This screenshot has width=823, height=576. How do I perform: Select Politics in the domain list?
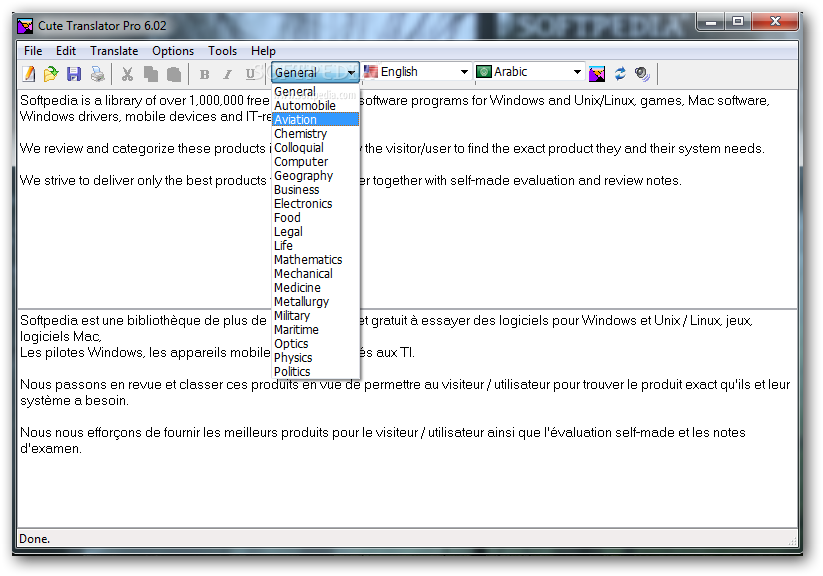coord(315,371)
